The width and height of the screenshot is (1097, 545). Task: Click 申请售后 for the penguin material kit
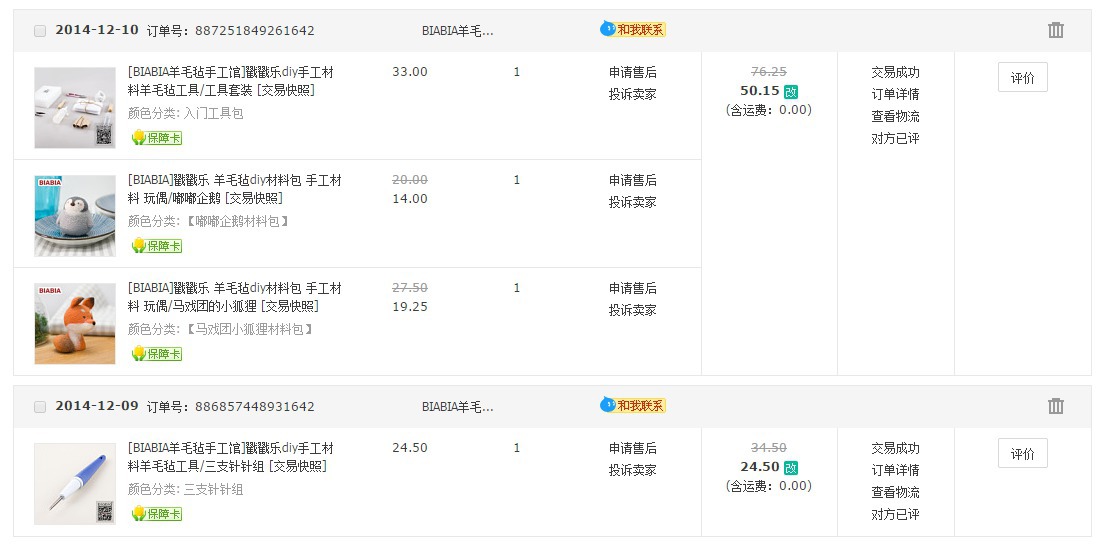click(x=633, y=180)
